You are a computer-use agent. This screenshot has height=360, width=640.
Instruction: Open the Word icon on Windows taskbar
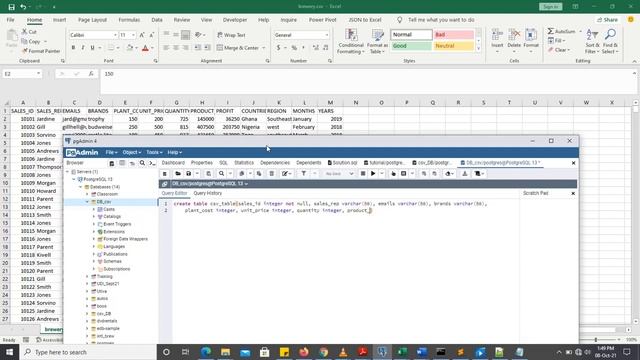pos(421,352)
